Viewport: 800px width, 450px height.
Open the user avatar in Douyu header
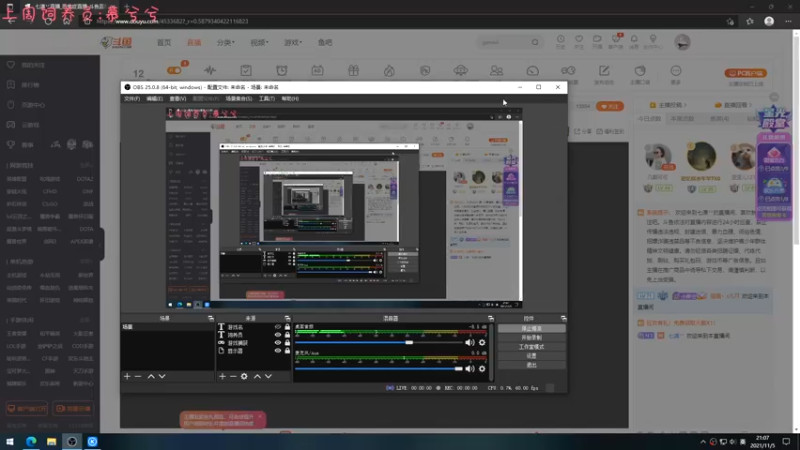683,42
